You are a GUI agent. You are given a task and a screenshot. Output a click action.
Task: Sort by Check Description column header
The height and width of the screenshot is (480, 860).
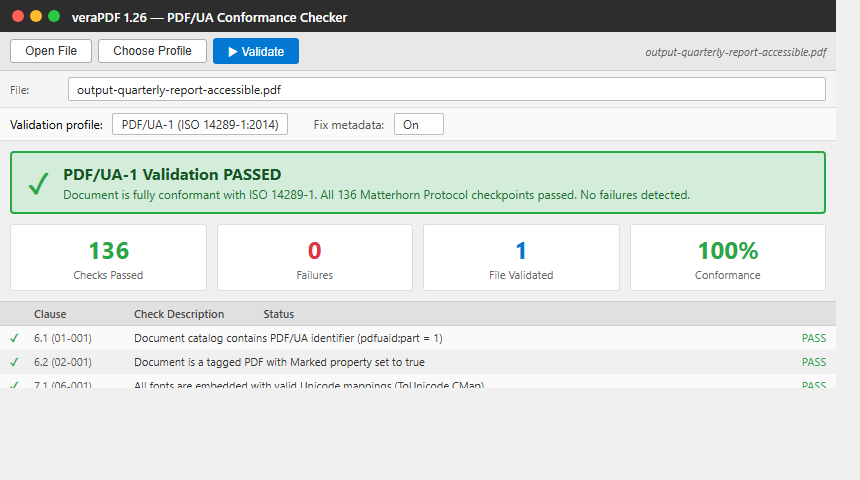pyautogui.click(x=179, y=314)
